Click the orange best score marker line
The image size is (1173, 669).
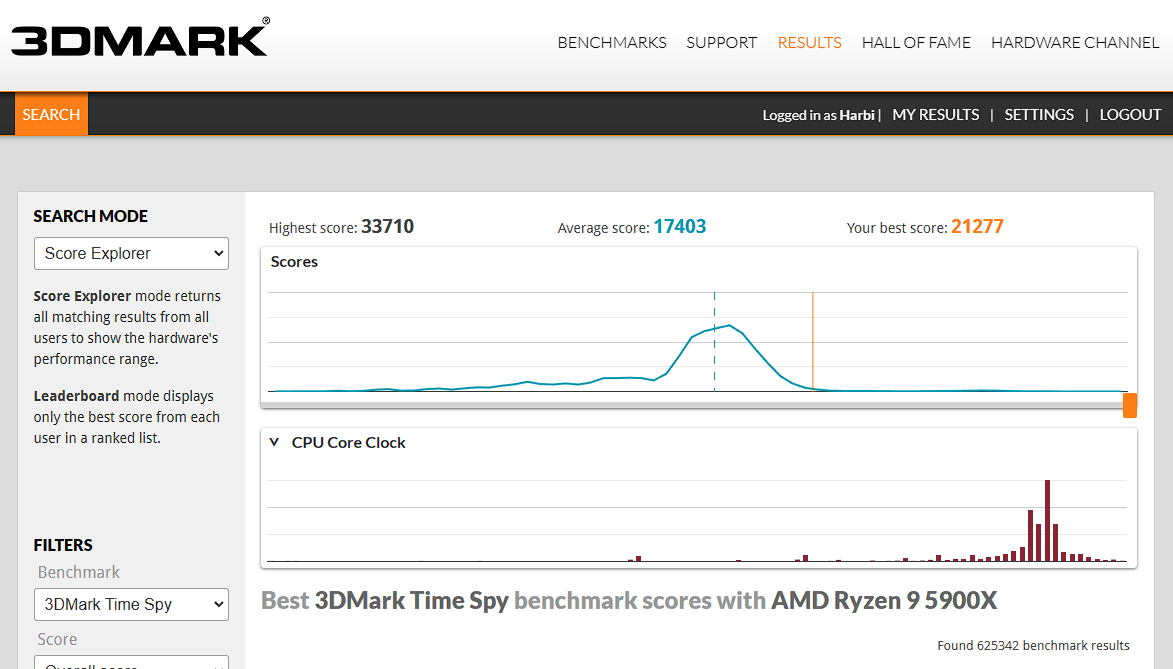(x=813, y=340)
